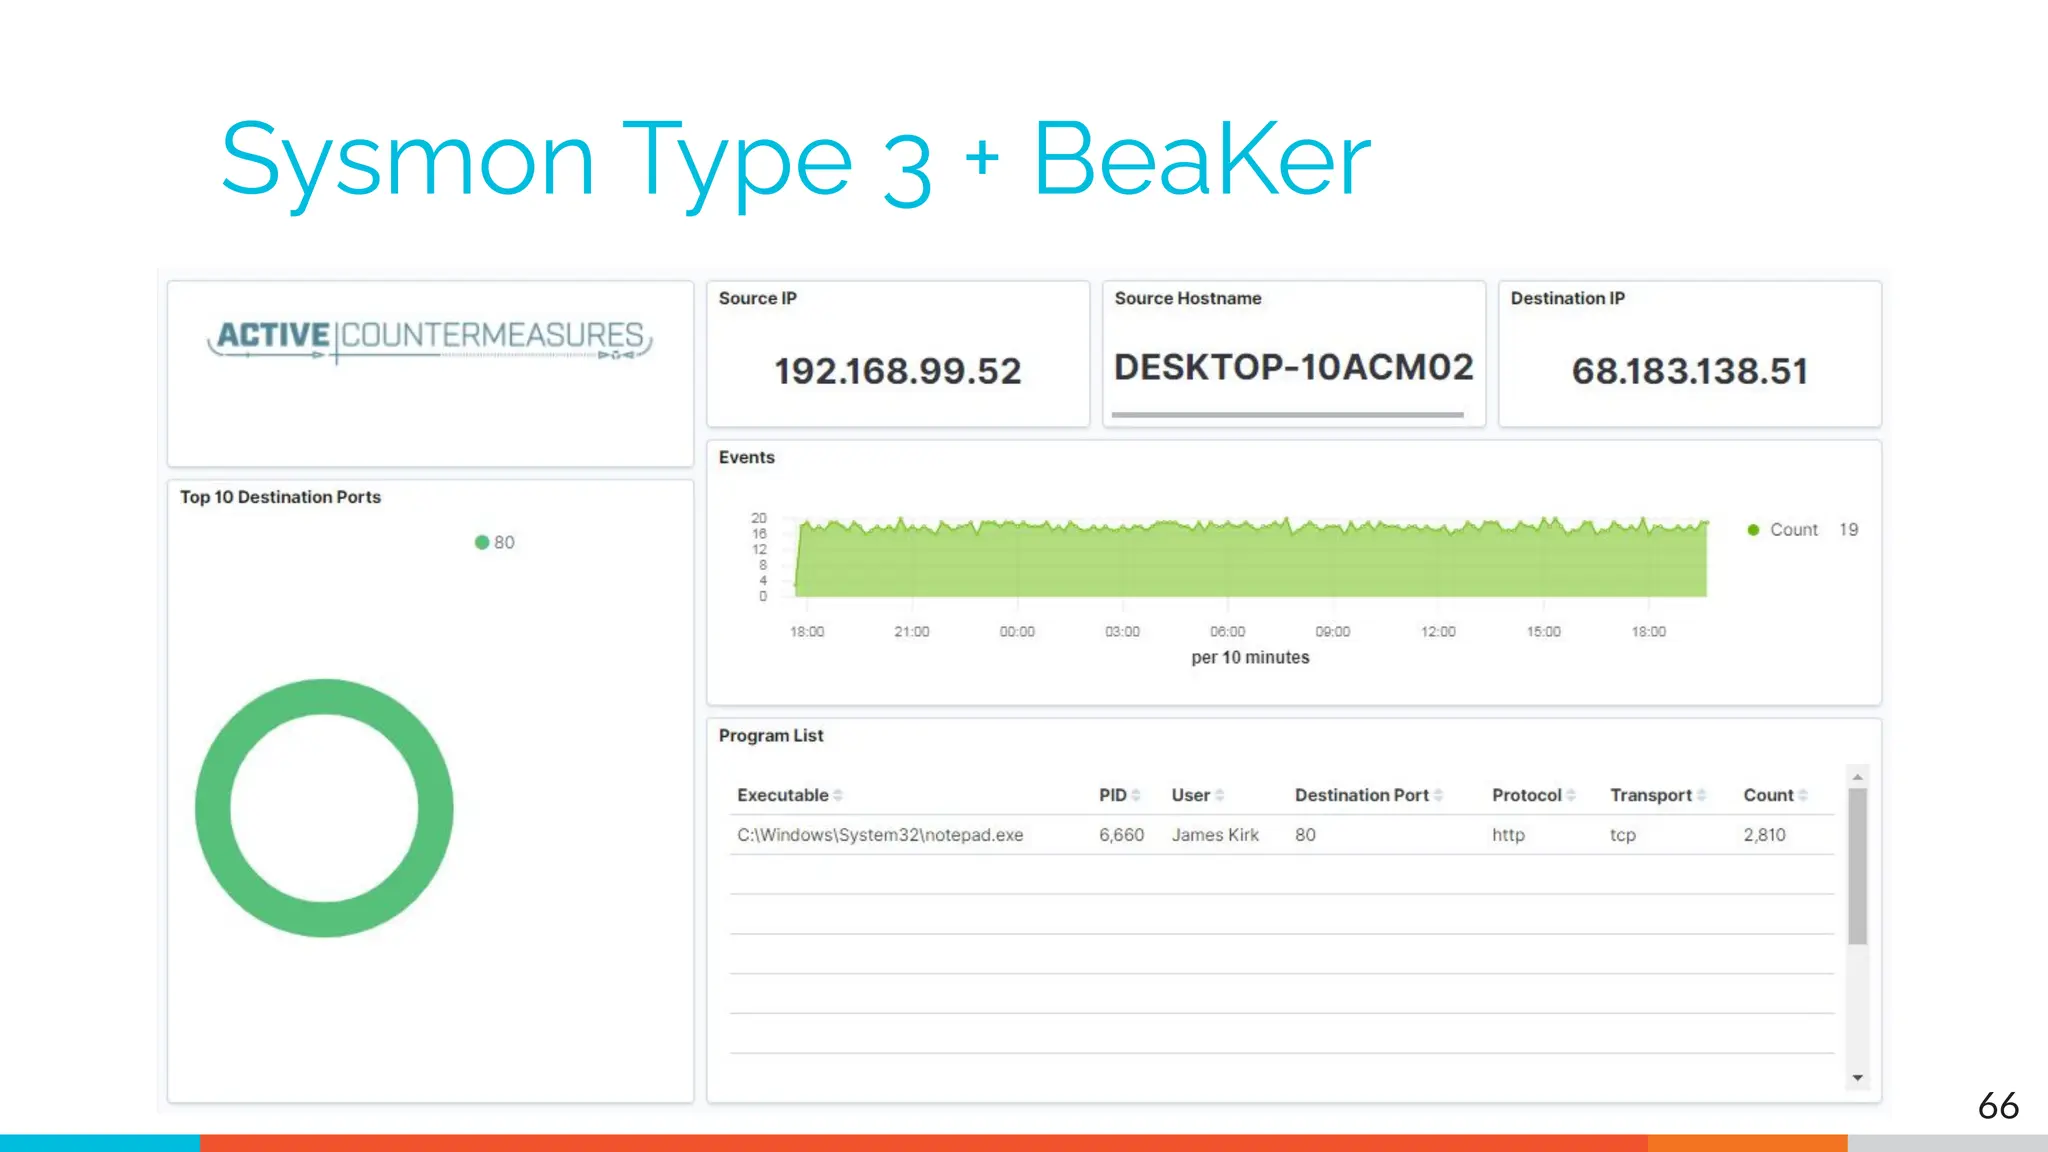The height and width of the screenshot is (1152, 2048).
Task: Sort table by PID column icon
Action: click(1136, 796)
